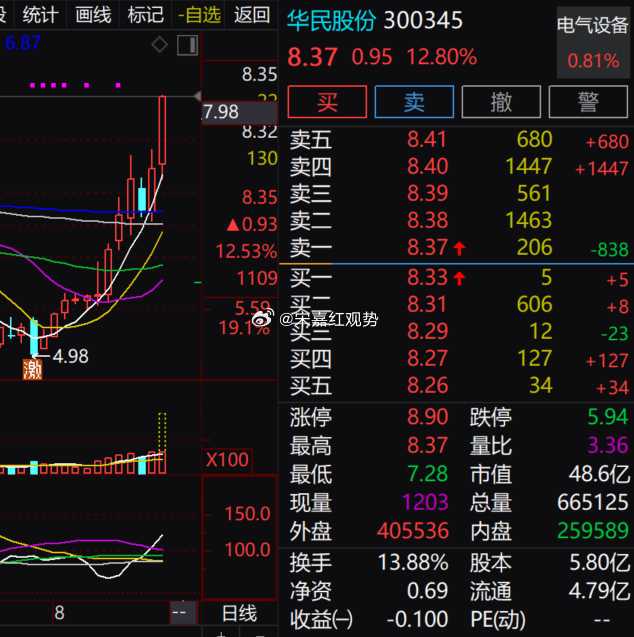Click the price change percent 12.80%
Viewport: 634px width, 637px height.
point(441,56)
